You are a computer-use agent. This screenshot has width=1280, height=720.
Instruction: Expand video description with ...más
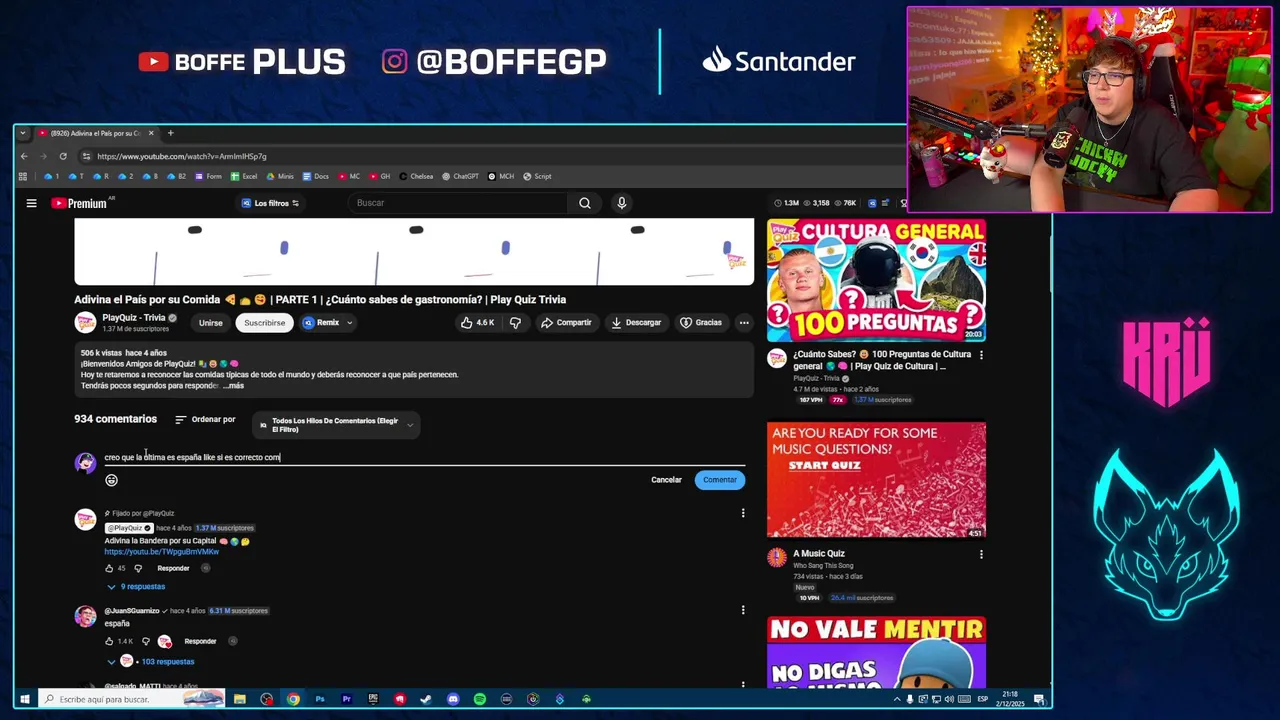tap(233, 386)
